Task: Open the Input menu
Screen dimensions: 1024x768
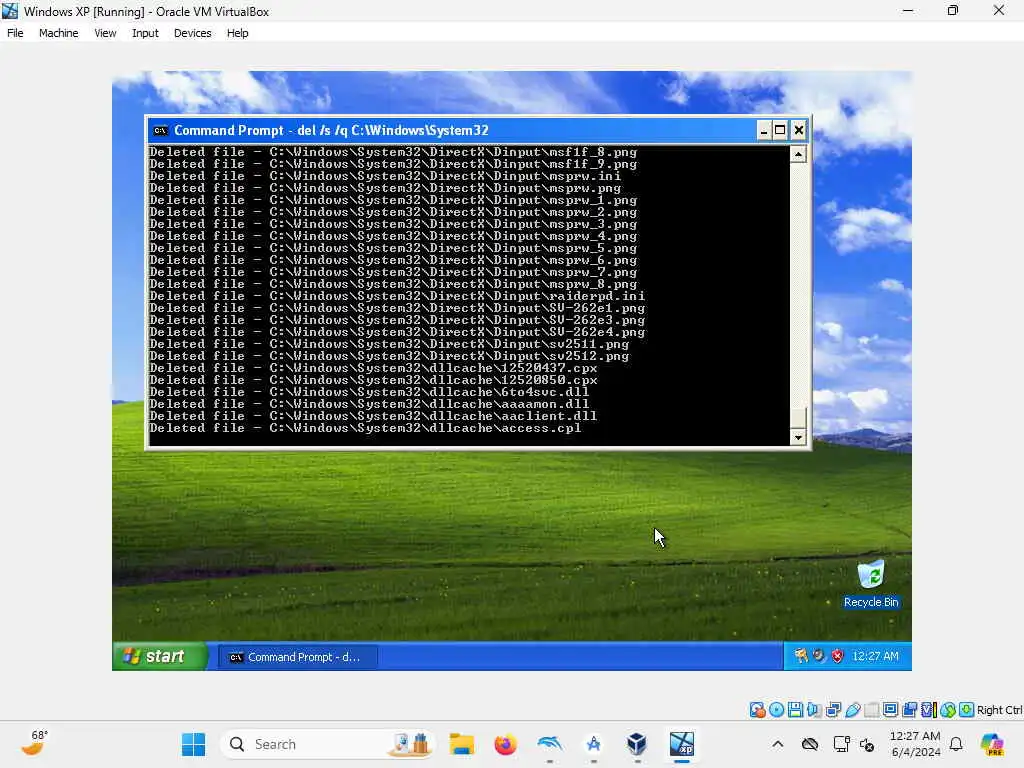Action: [x=145, y=33]
